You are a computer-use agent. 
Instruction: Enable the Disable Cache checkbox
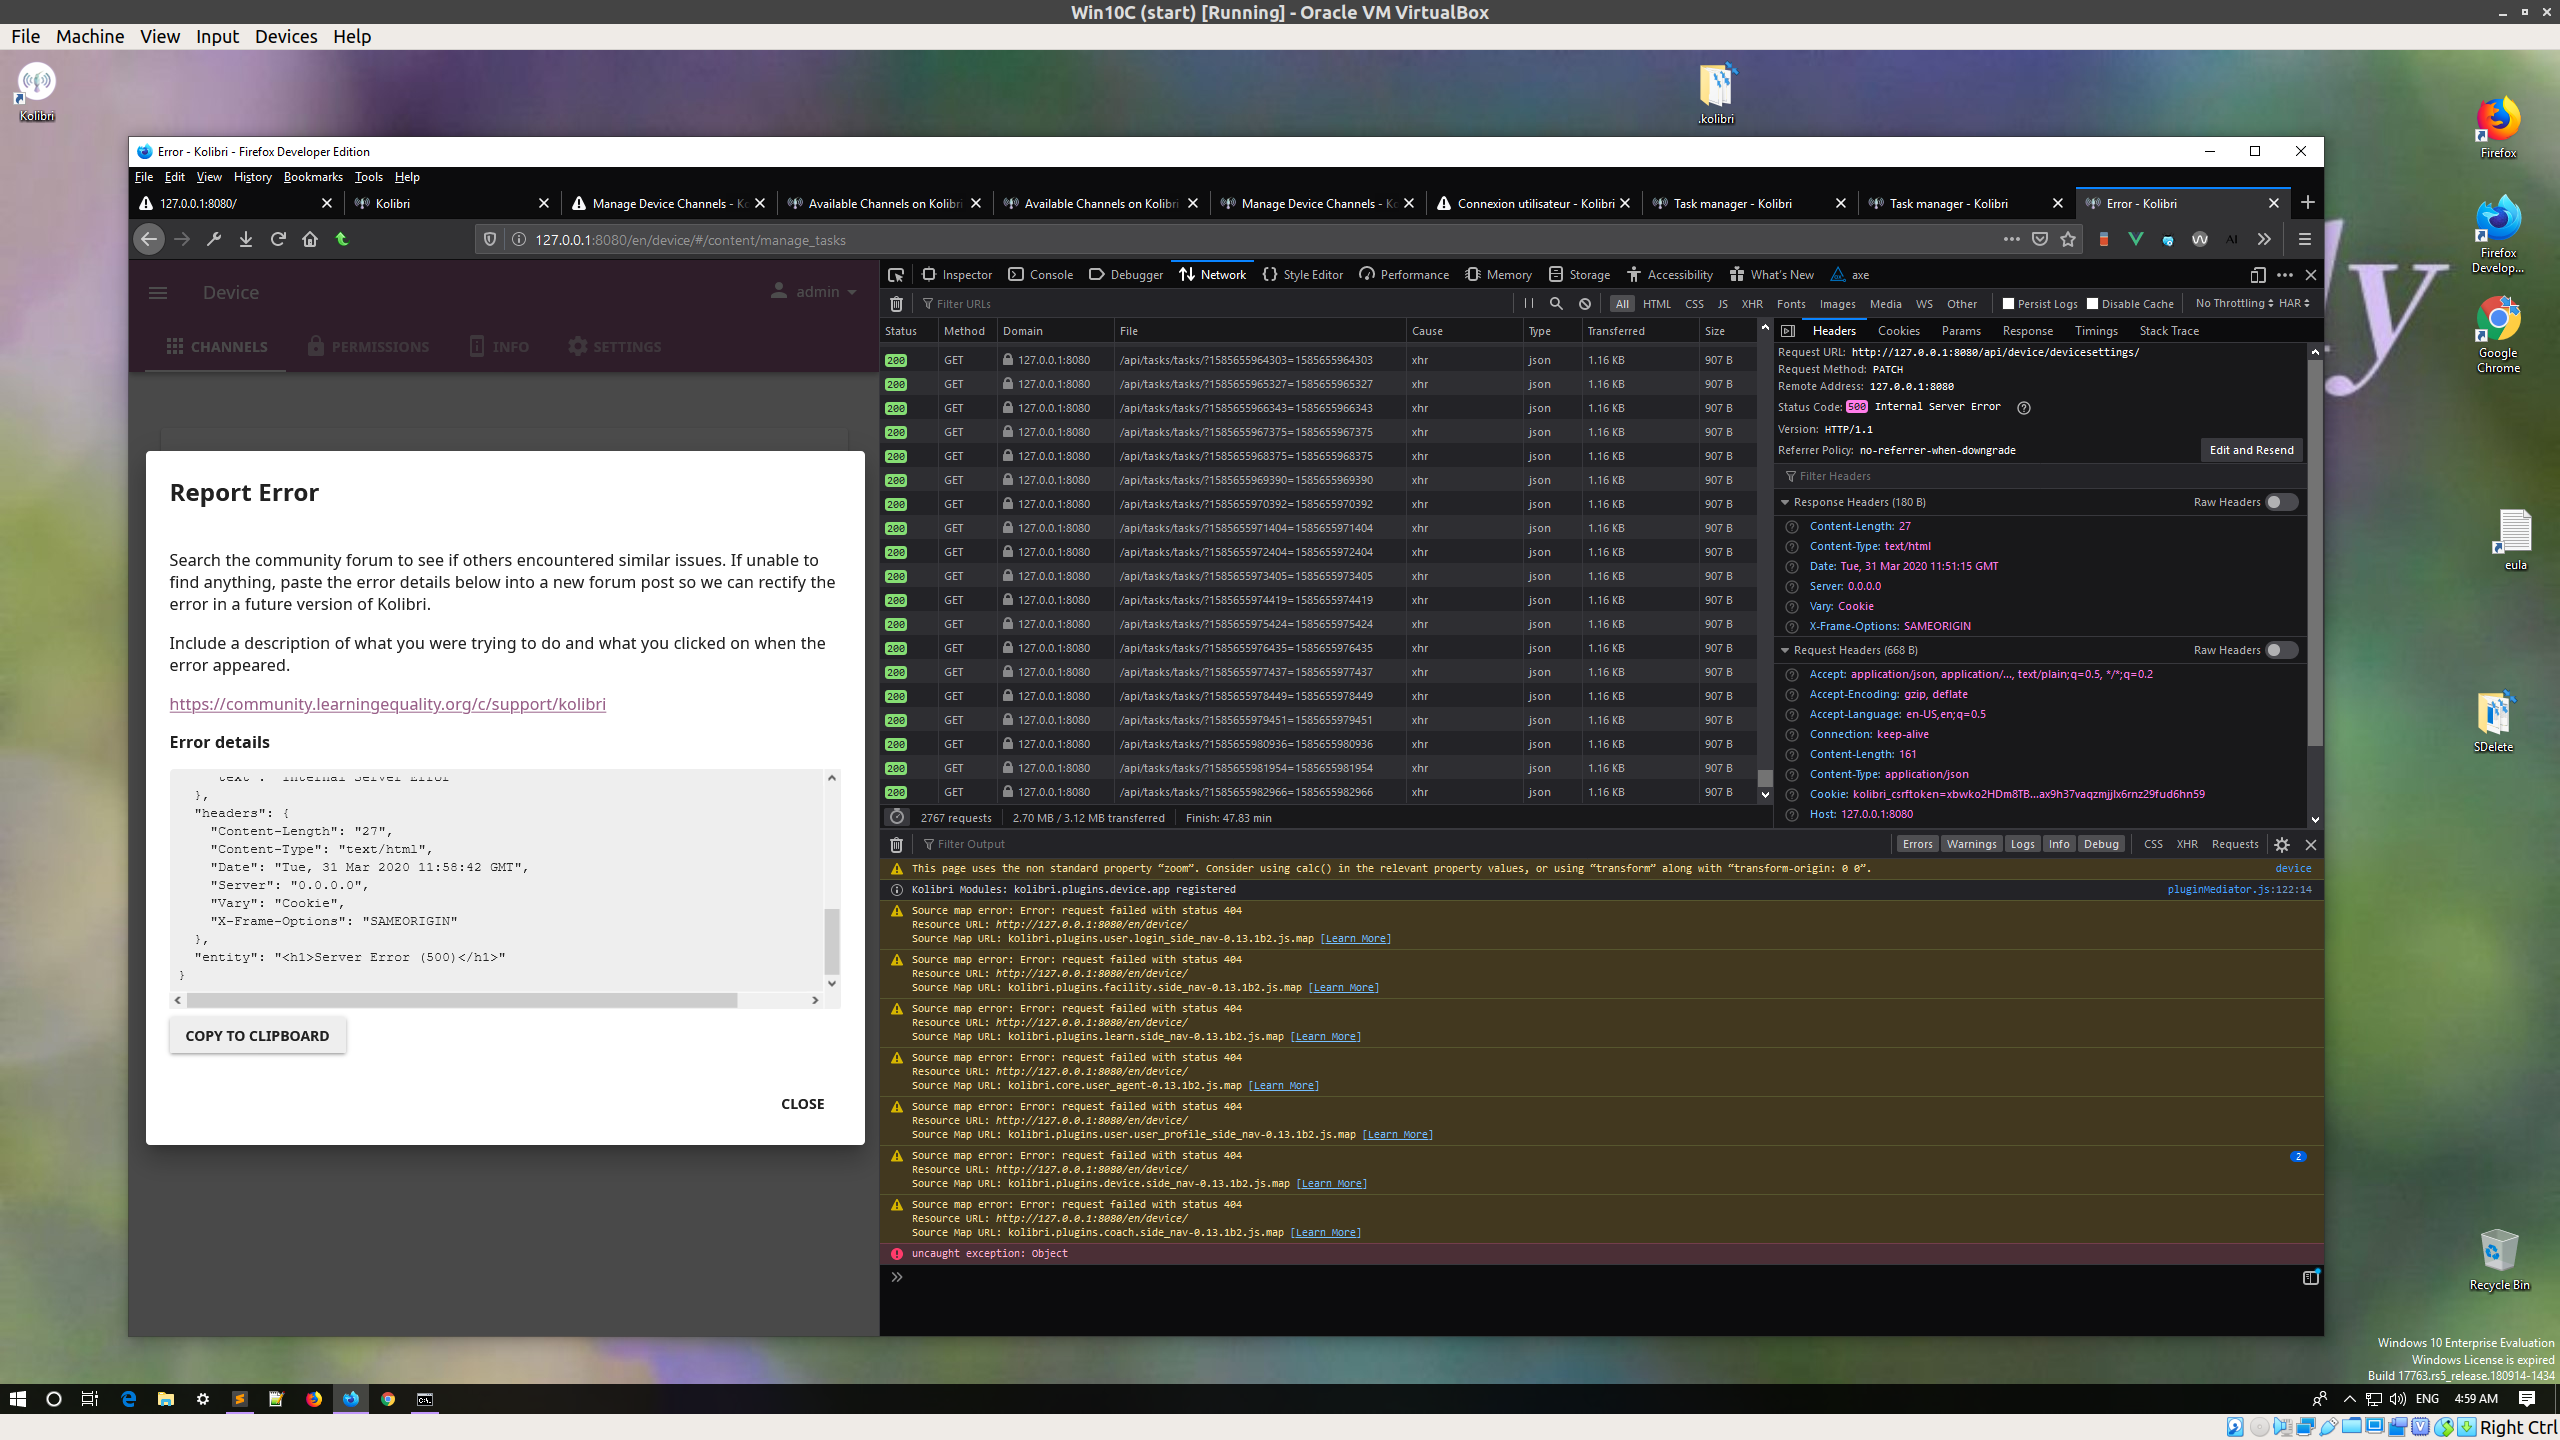[x=2092, y=303]
